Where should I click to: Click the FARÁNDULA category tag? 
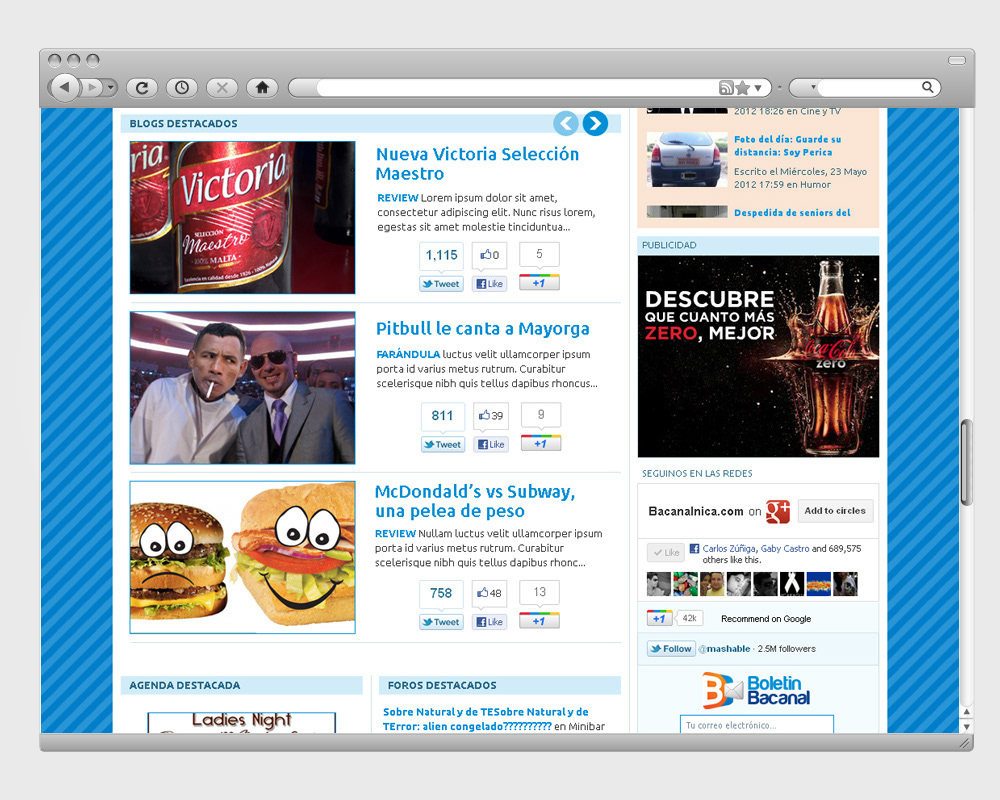click(408, 354)
